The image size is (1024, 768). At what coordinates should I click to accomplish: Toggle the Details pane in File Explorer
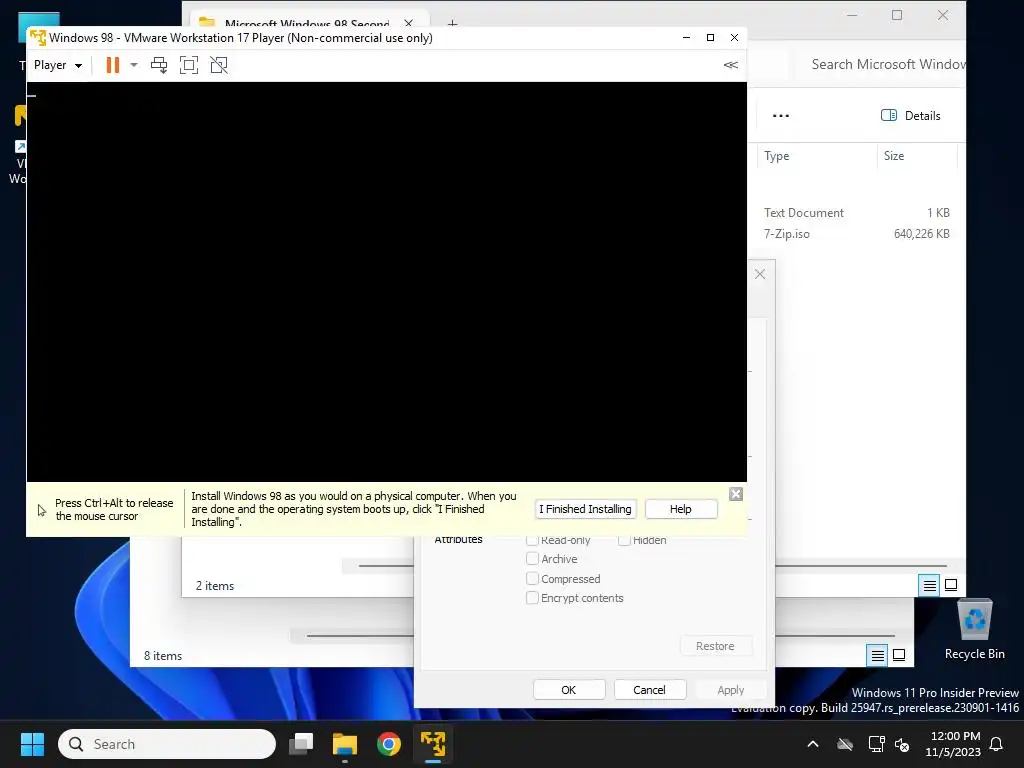(911, 116)
